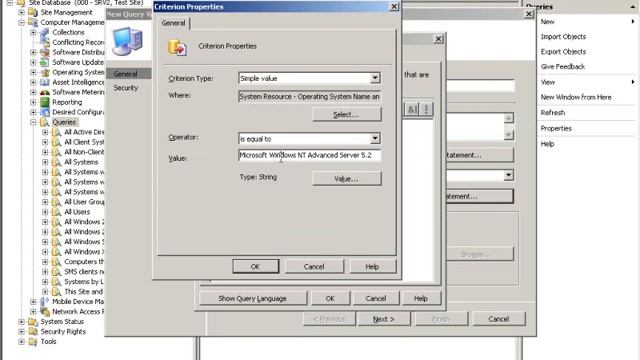Image resolution: width=640 pixels, height=360 pixels.
Task: Open the wizard combo box dropdown arrow
Action: [508, 175]
